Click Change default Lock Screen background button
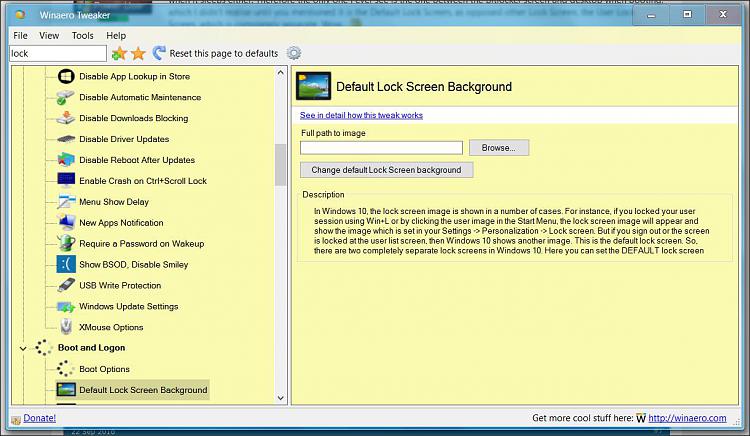 (x=386, y=170)
